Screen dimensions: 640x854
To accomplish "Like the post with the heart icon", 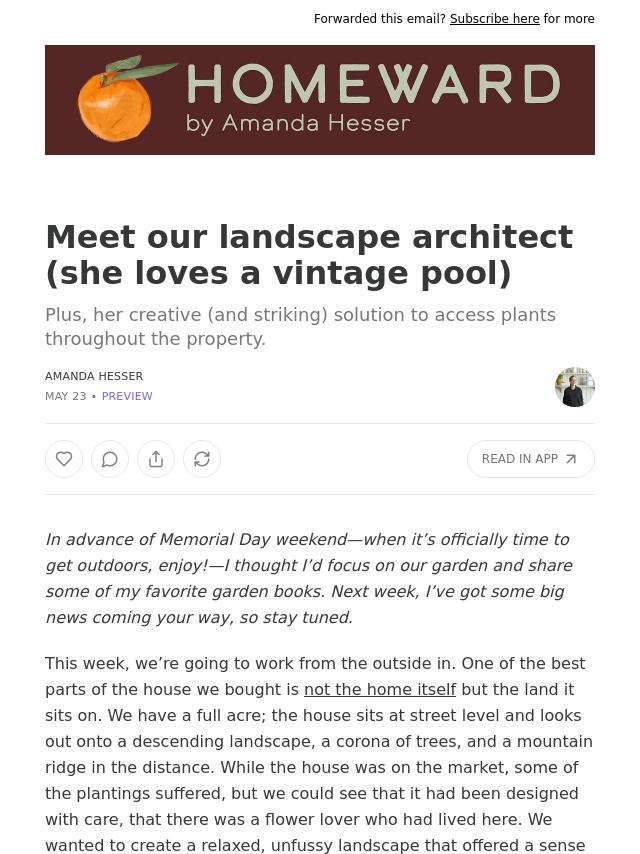I will click(64, 459).
